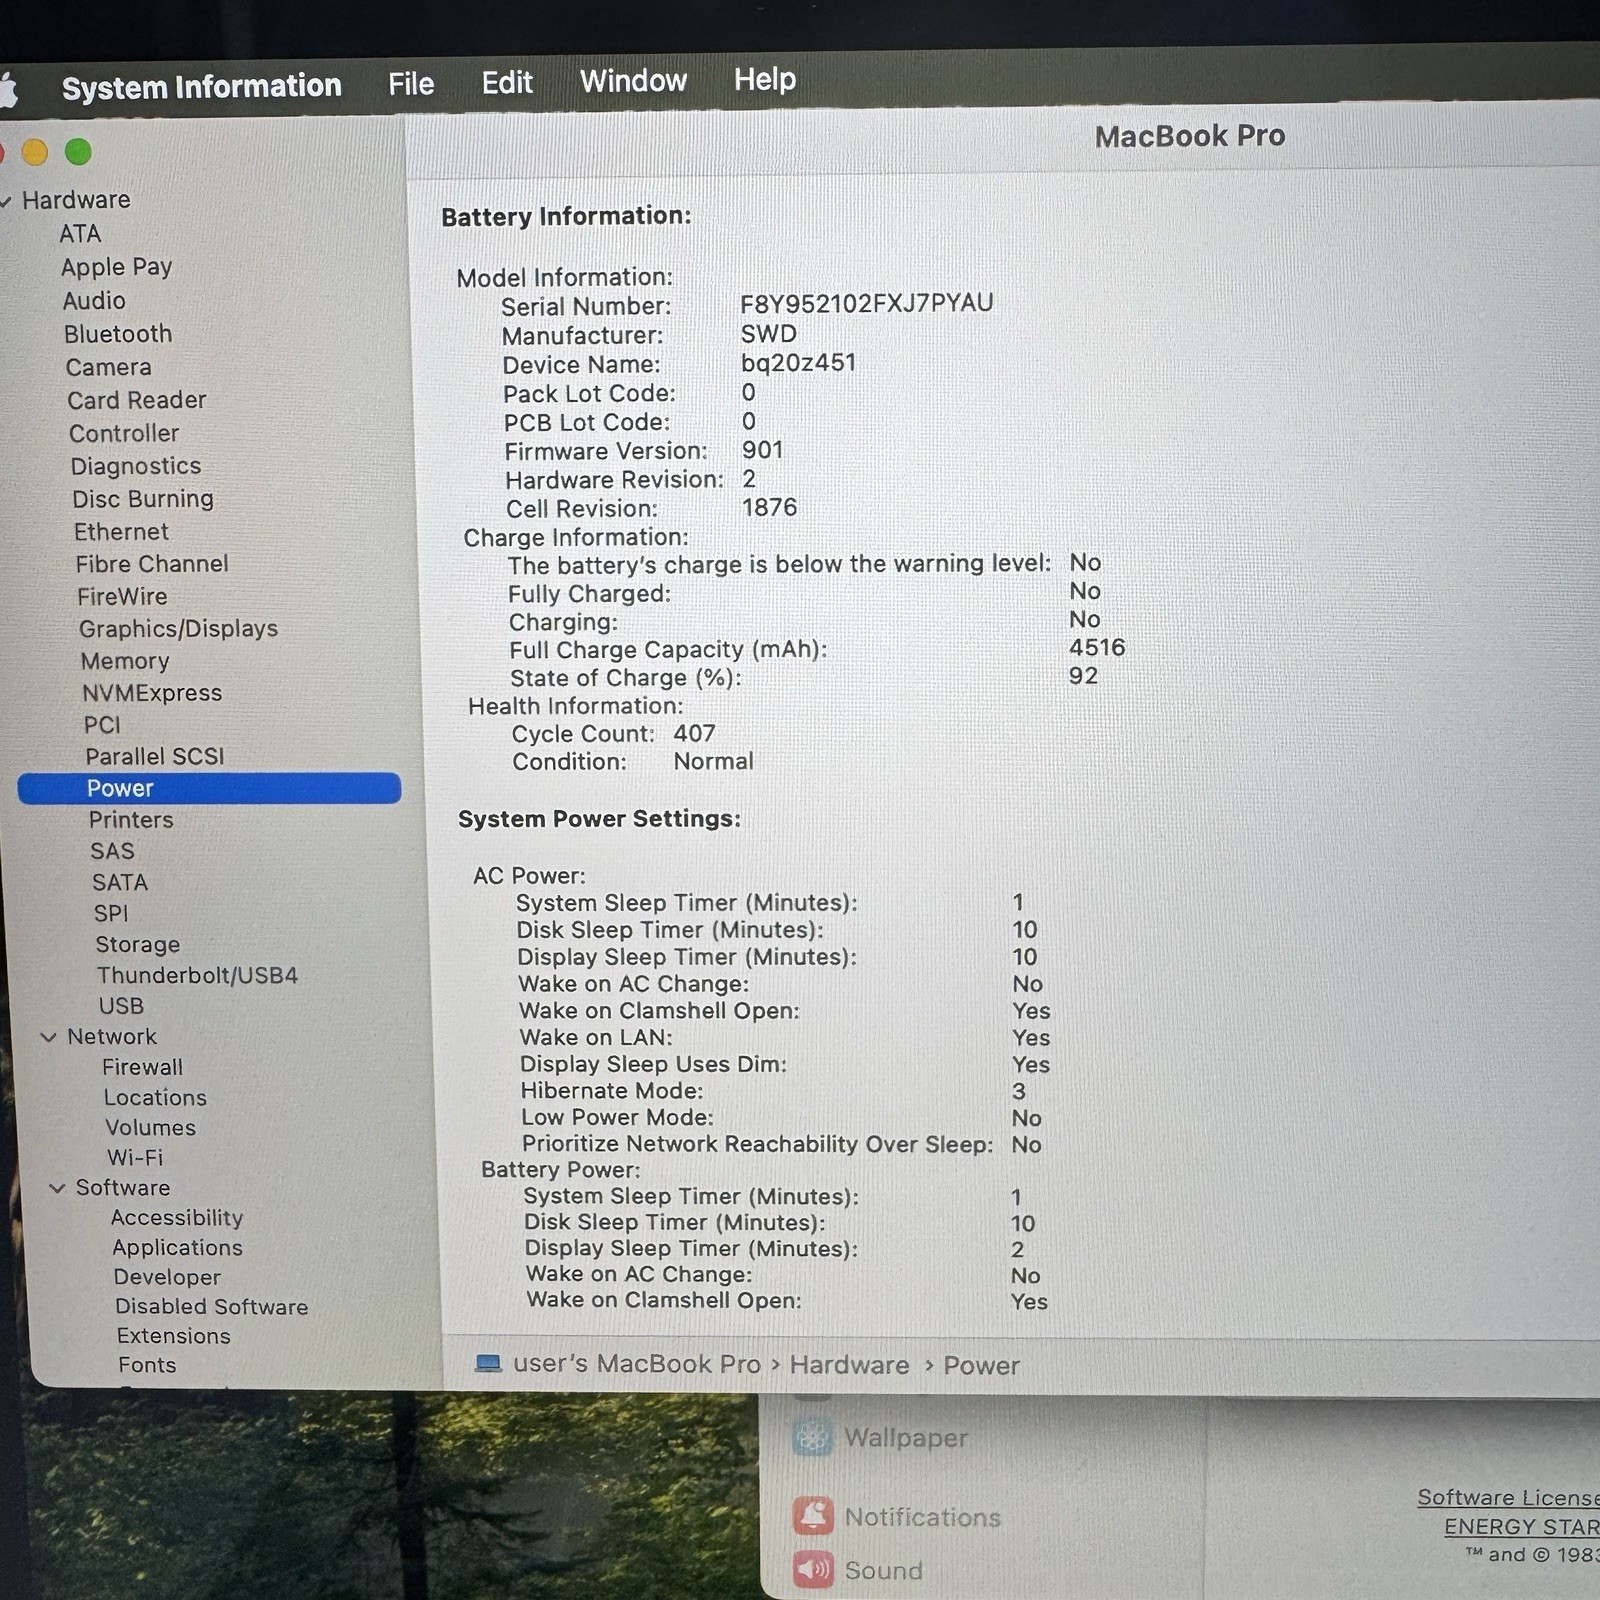Select Wi-Fi under Network

pyautogui.click(x=135, y=1158)
